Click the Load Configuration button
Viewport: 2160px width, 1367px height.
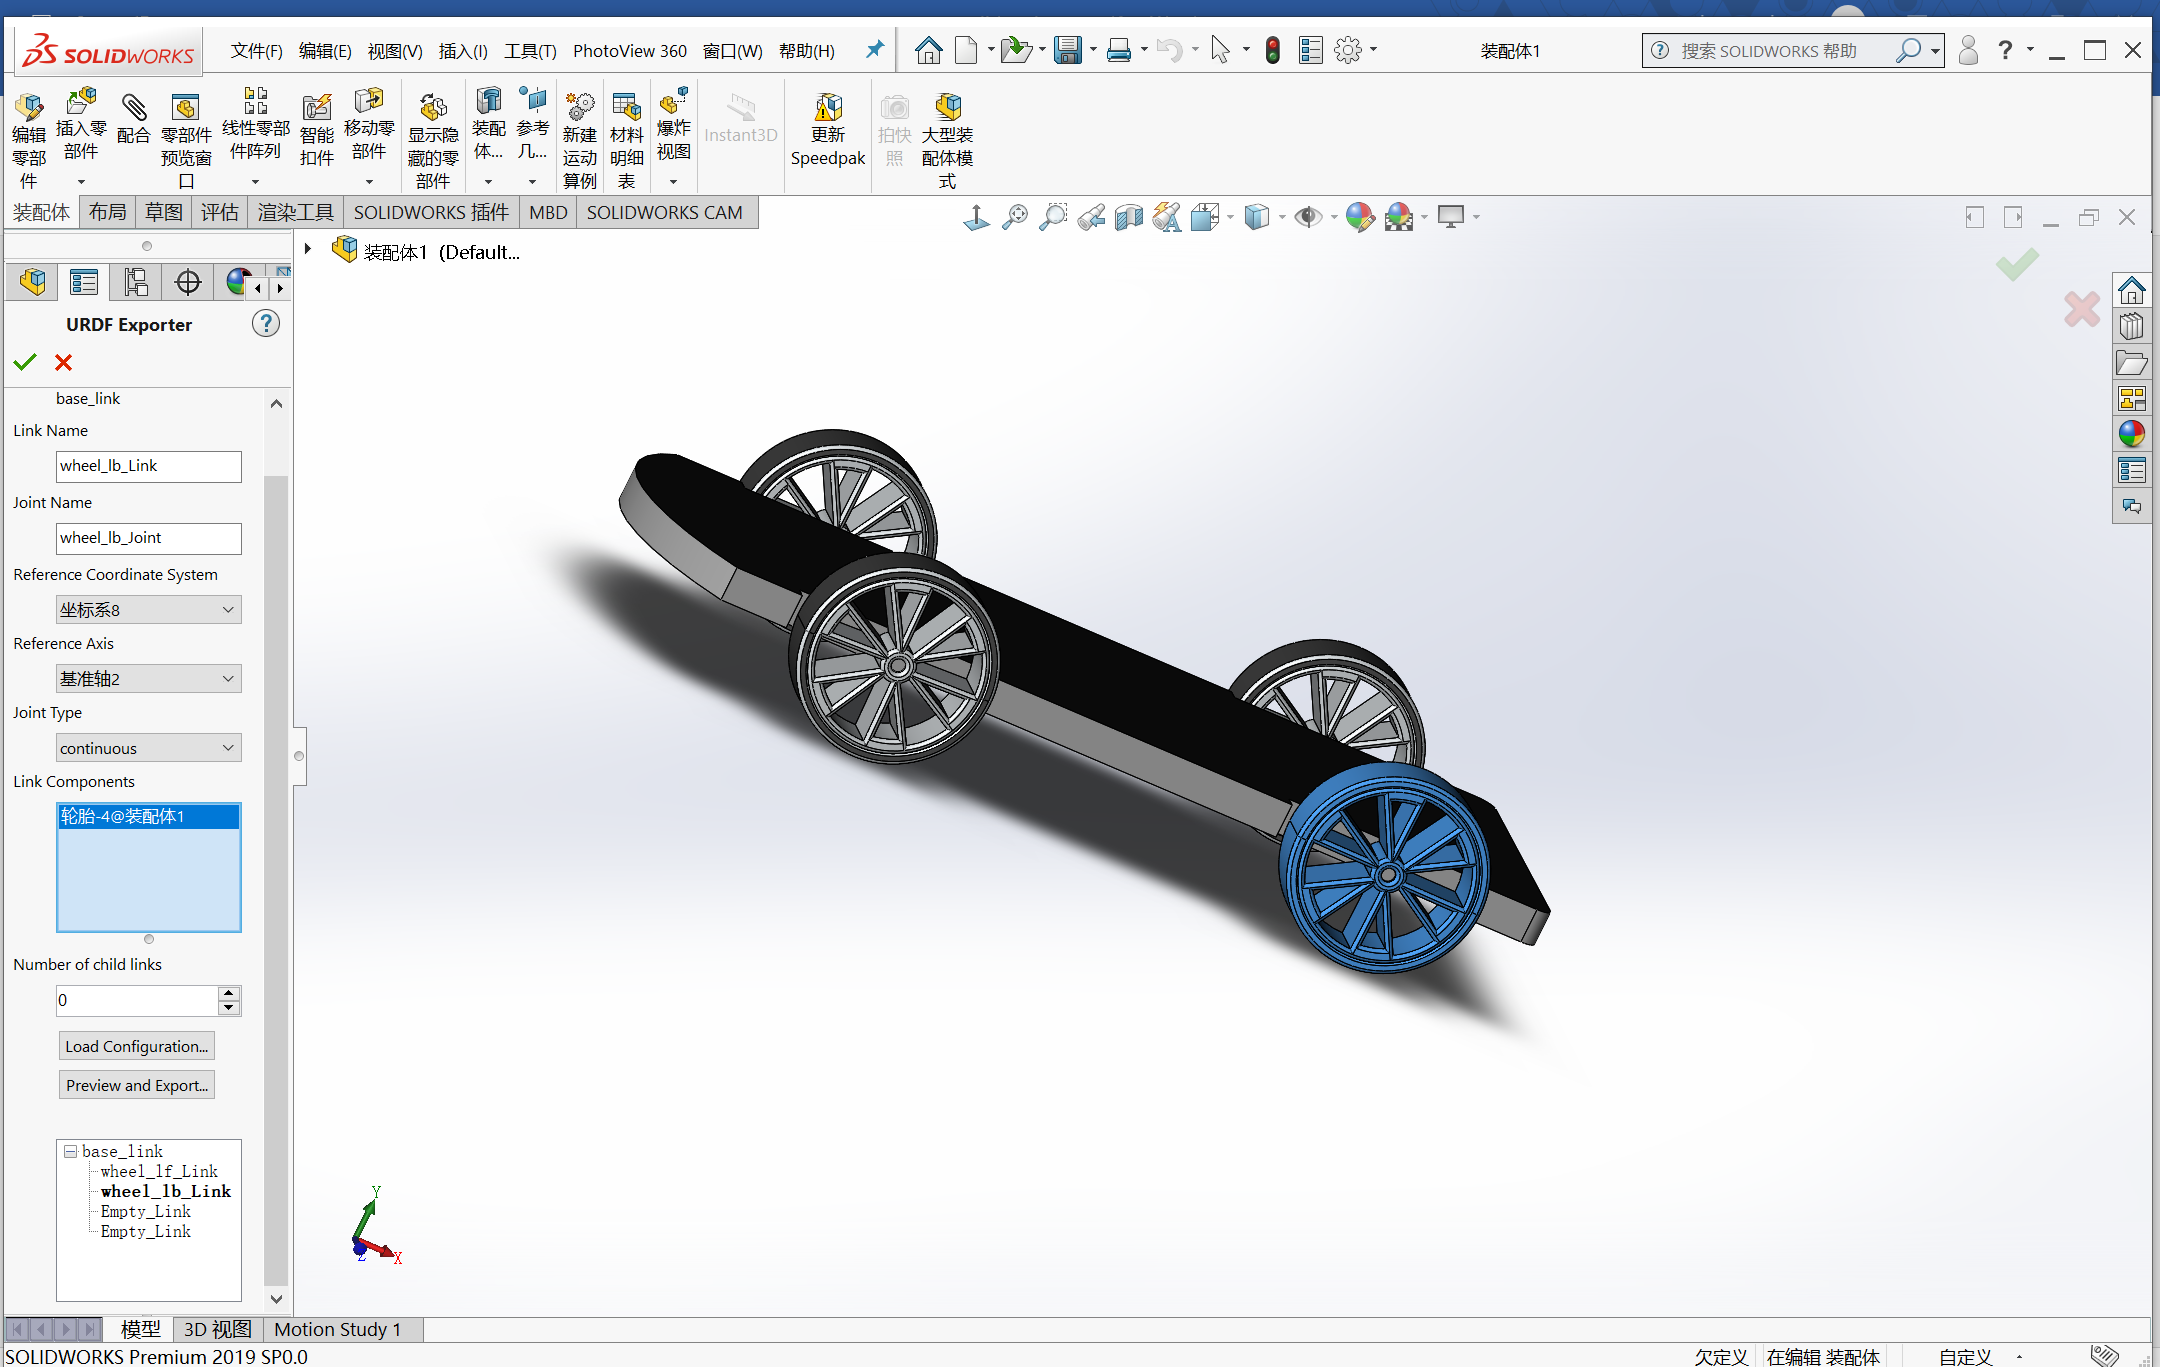[137, 1046]
